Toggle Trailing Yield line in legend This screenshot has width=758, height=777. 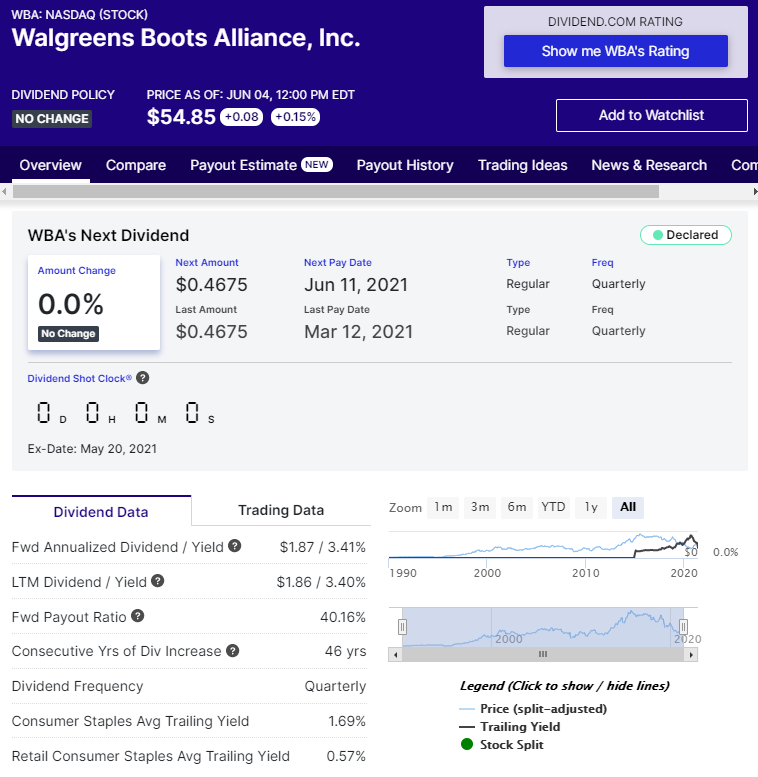[x=510, y=726]
